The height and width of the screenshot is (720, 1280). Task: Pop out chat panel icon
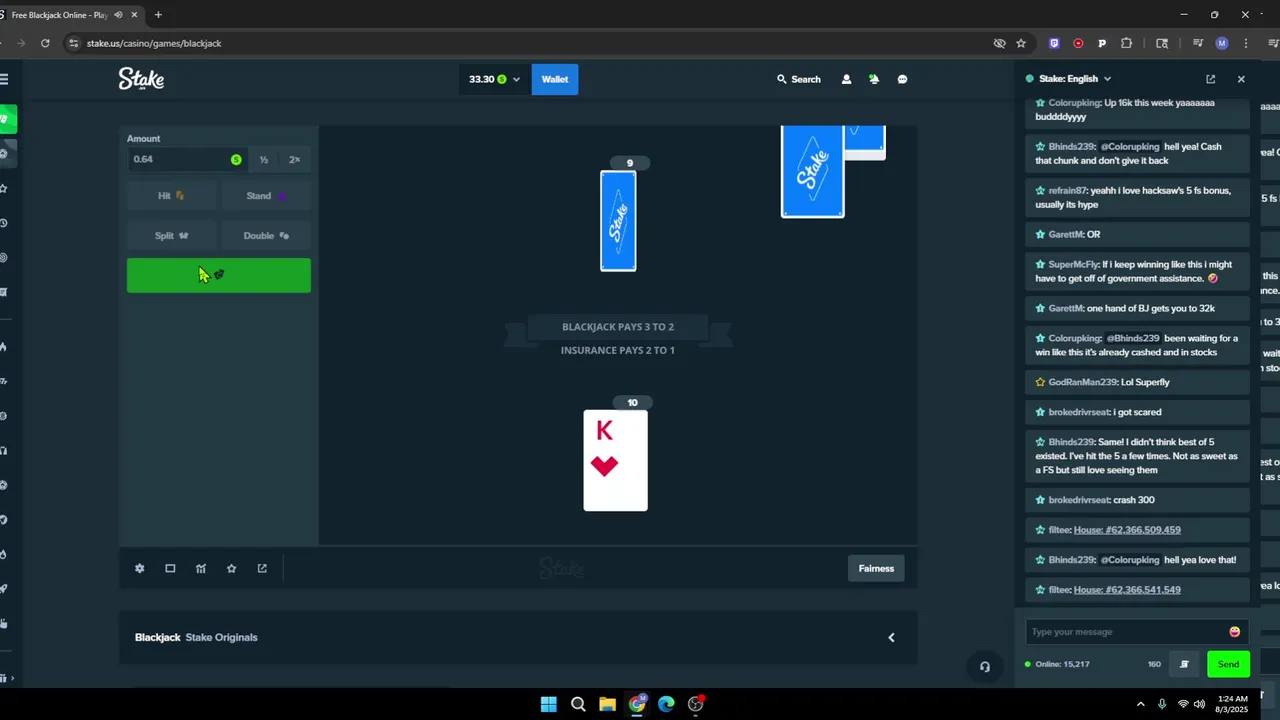tap(1210, 79)
